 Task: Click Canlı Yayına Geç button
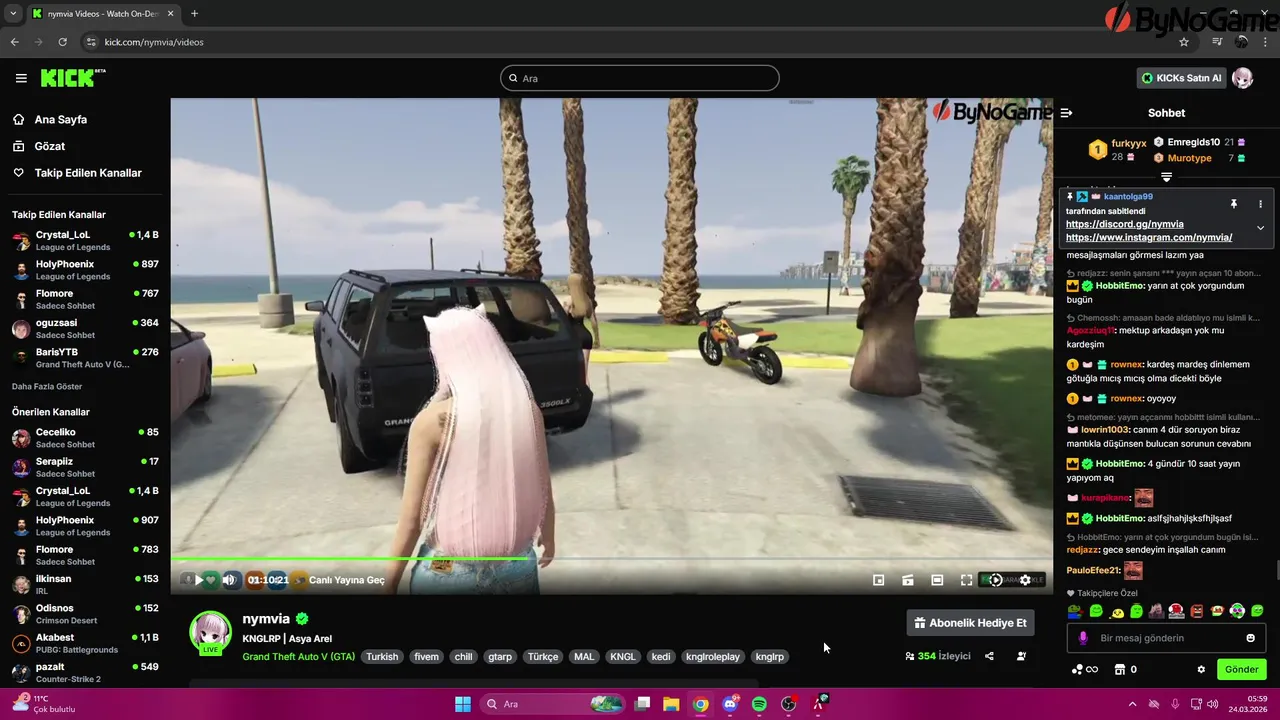coord(346,580)
